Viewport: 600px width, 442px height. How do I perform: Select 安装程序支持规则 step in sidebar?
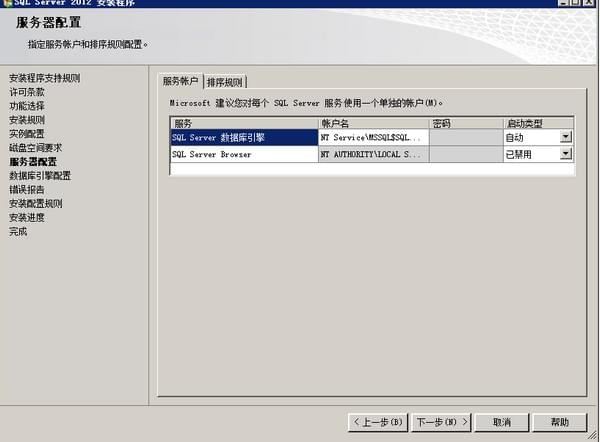pyautogui.click(x=45, y=78)
